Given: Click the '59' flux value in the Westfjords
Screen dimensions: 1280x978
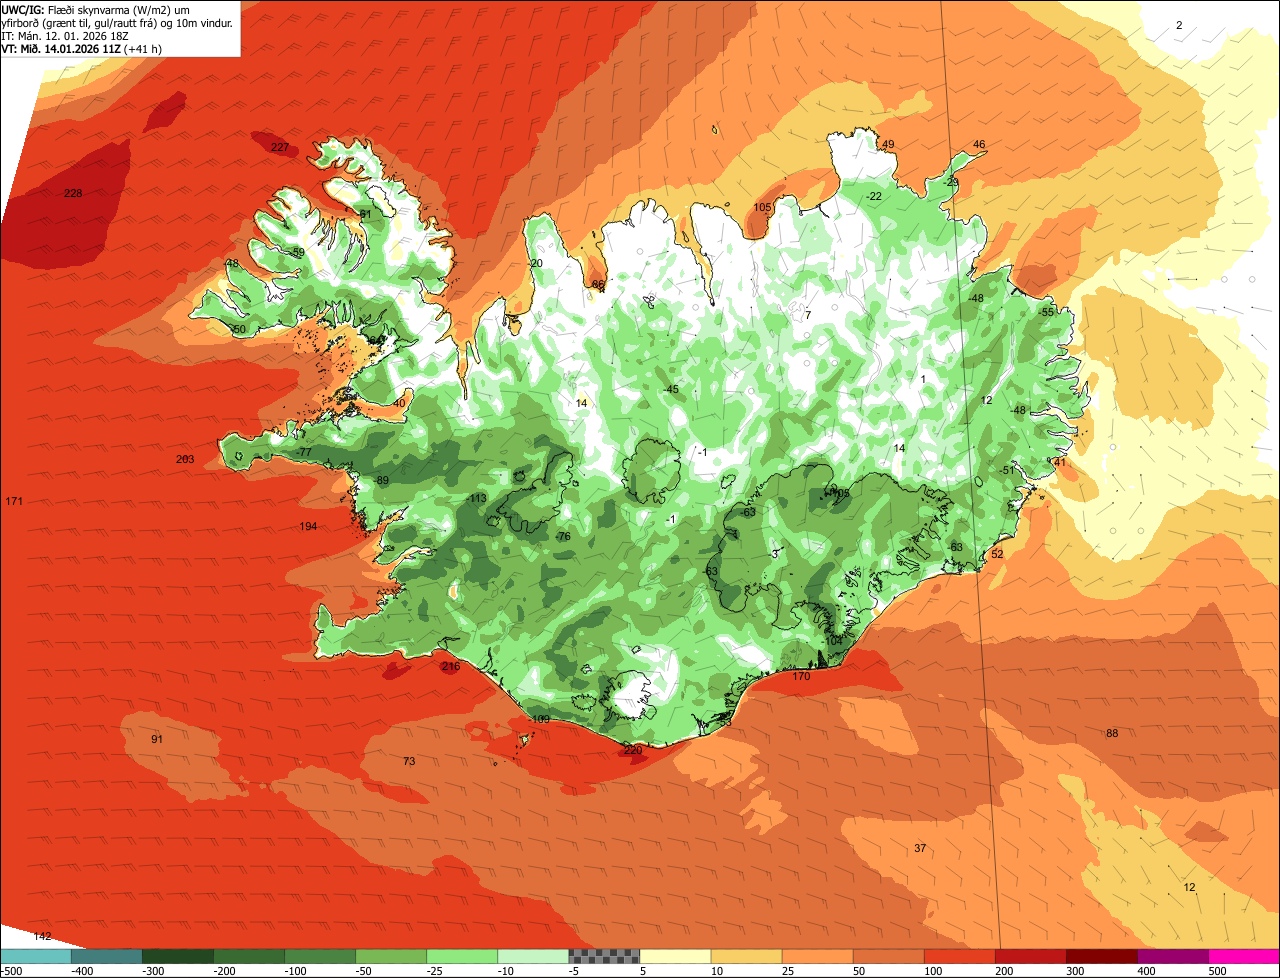Looking at the screenshot, I should pos(297,252).
